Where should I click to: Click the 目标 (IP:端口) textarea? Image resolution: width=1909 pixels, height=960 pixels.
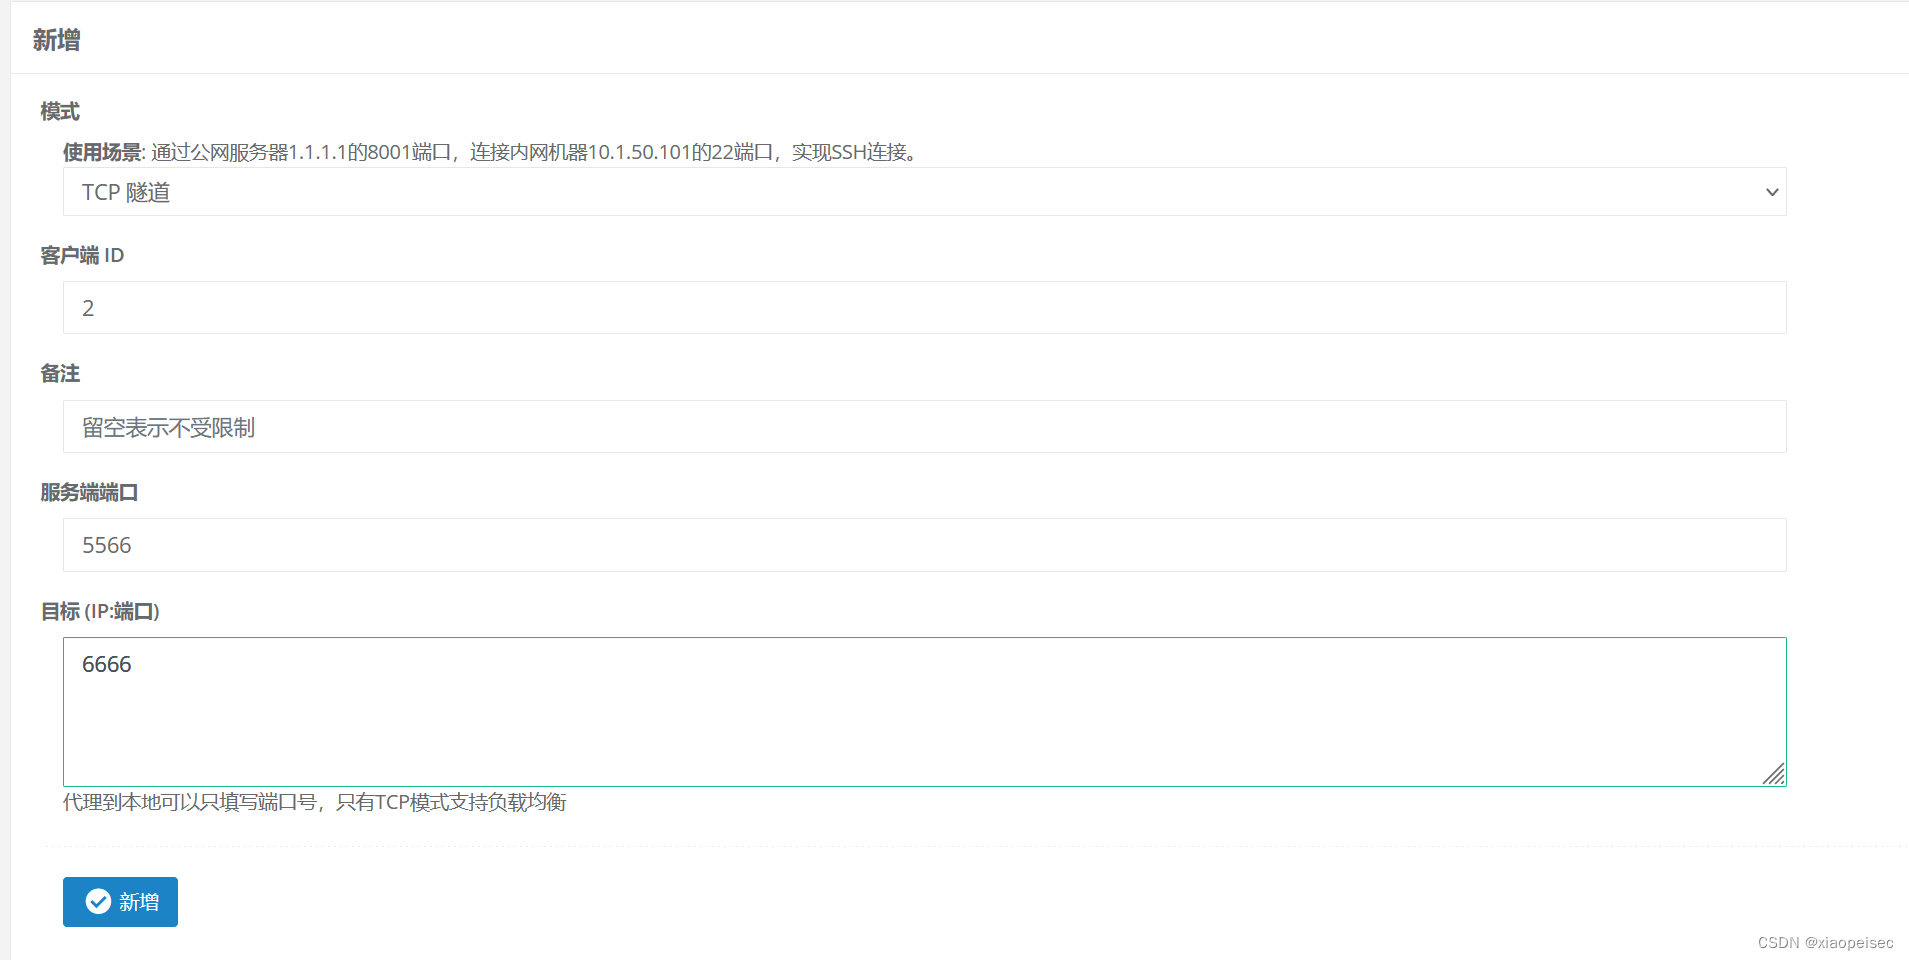(924, 712)
